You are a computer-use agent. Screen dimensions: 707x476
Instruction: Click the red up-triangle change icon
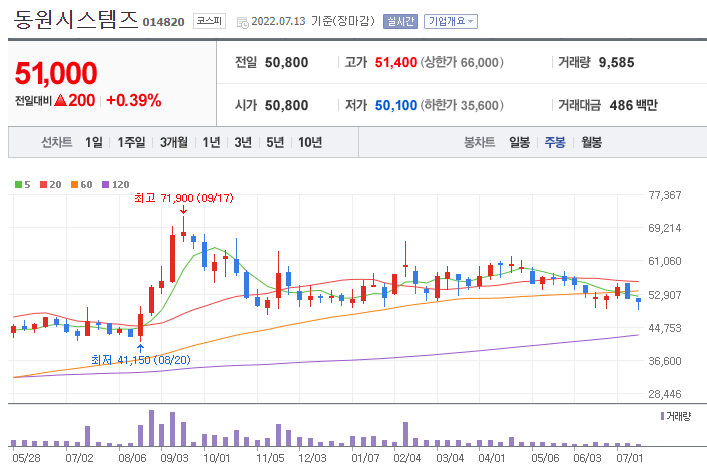tap(60, 100)
